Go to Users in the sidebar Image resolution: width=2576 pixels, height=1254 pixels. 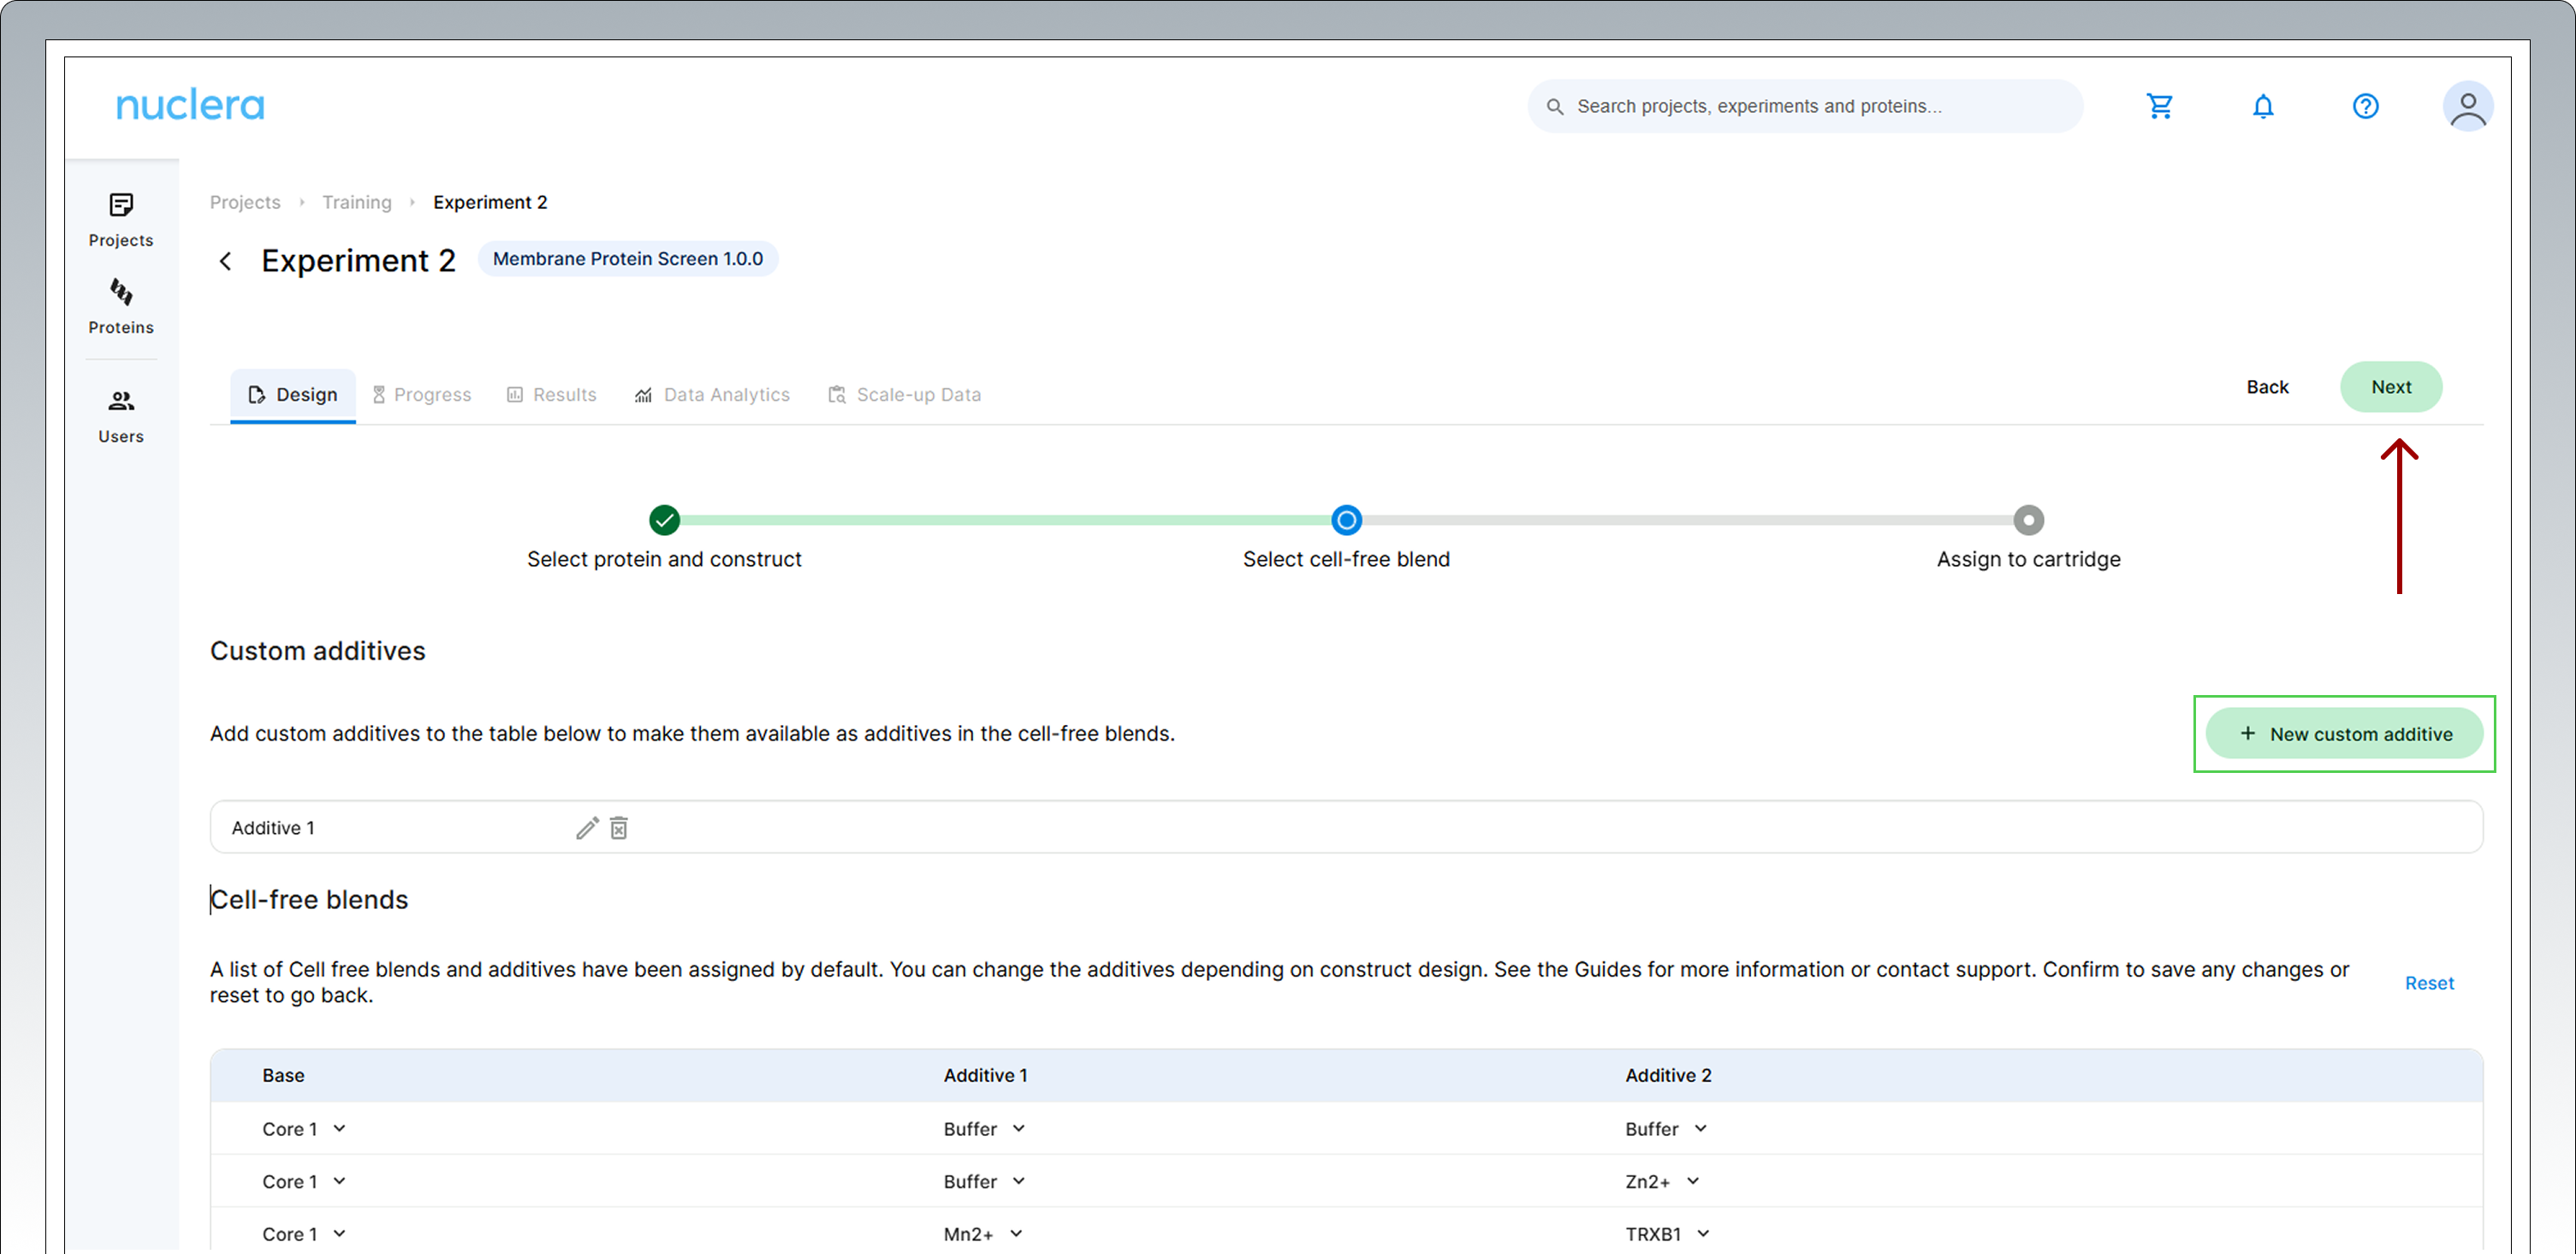[121, 416]
